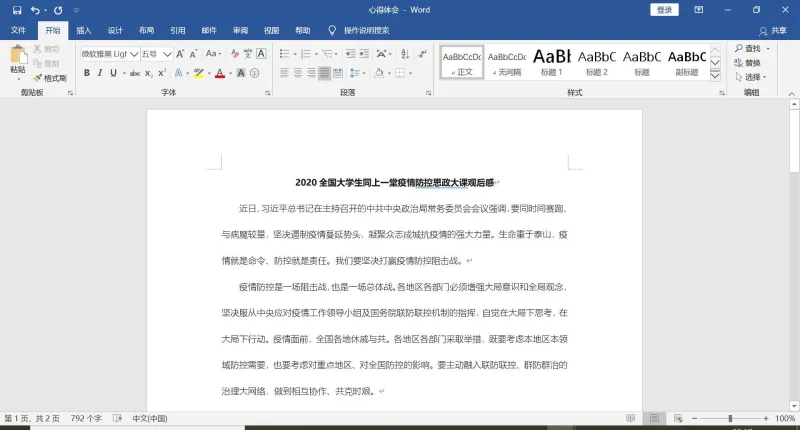Apply superscript x² formatting
The image size is (800, 430).
pos(162,73)
